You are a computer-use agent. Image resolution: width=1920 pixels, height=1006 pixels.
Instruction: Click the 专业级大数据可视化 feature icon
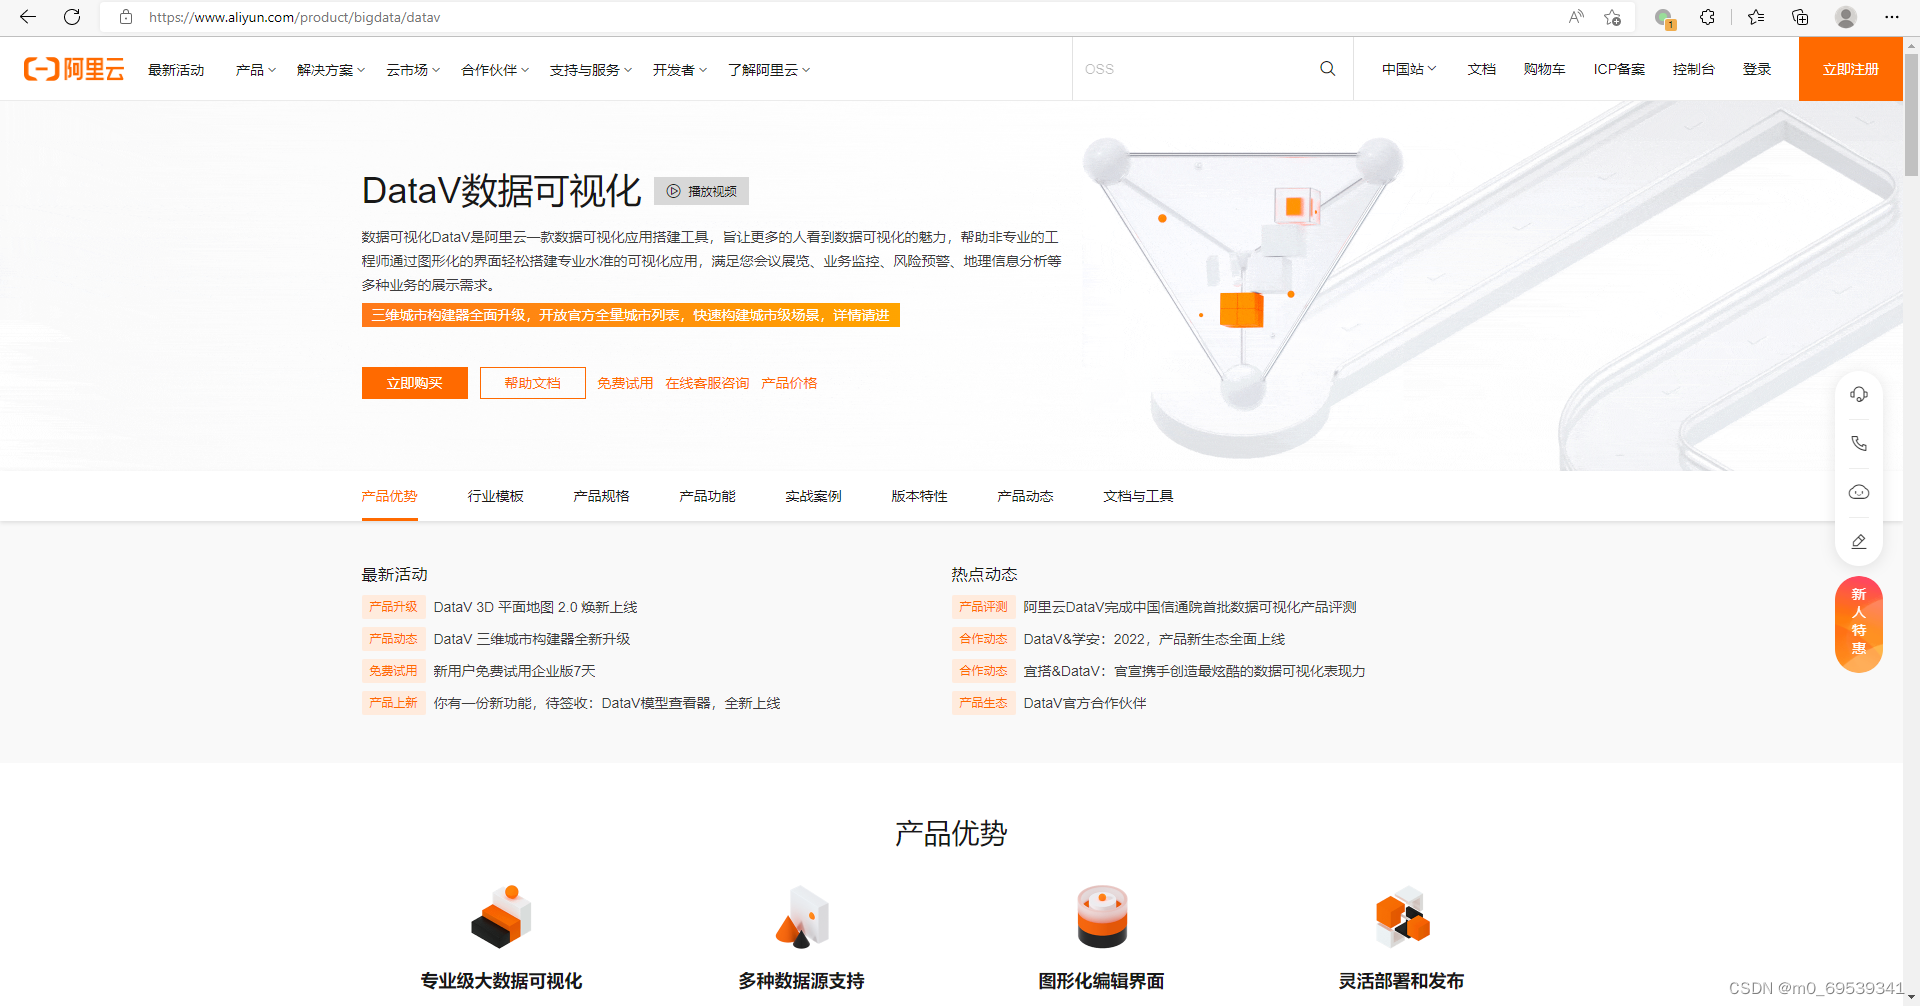(x=501, y=916)
